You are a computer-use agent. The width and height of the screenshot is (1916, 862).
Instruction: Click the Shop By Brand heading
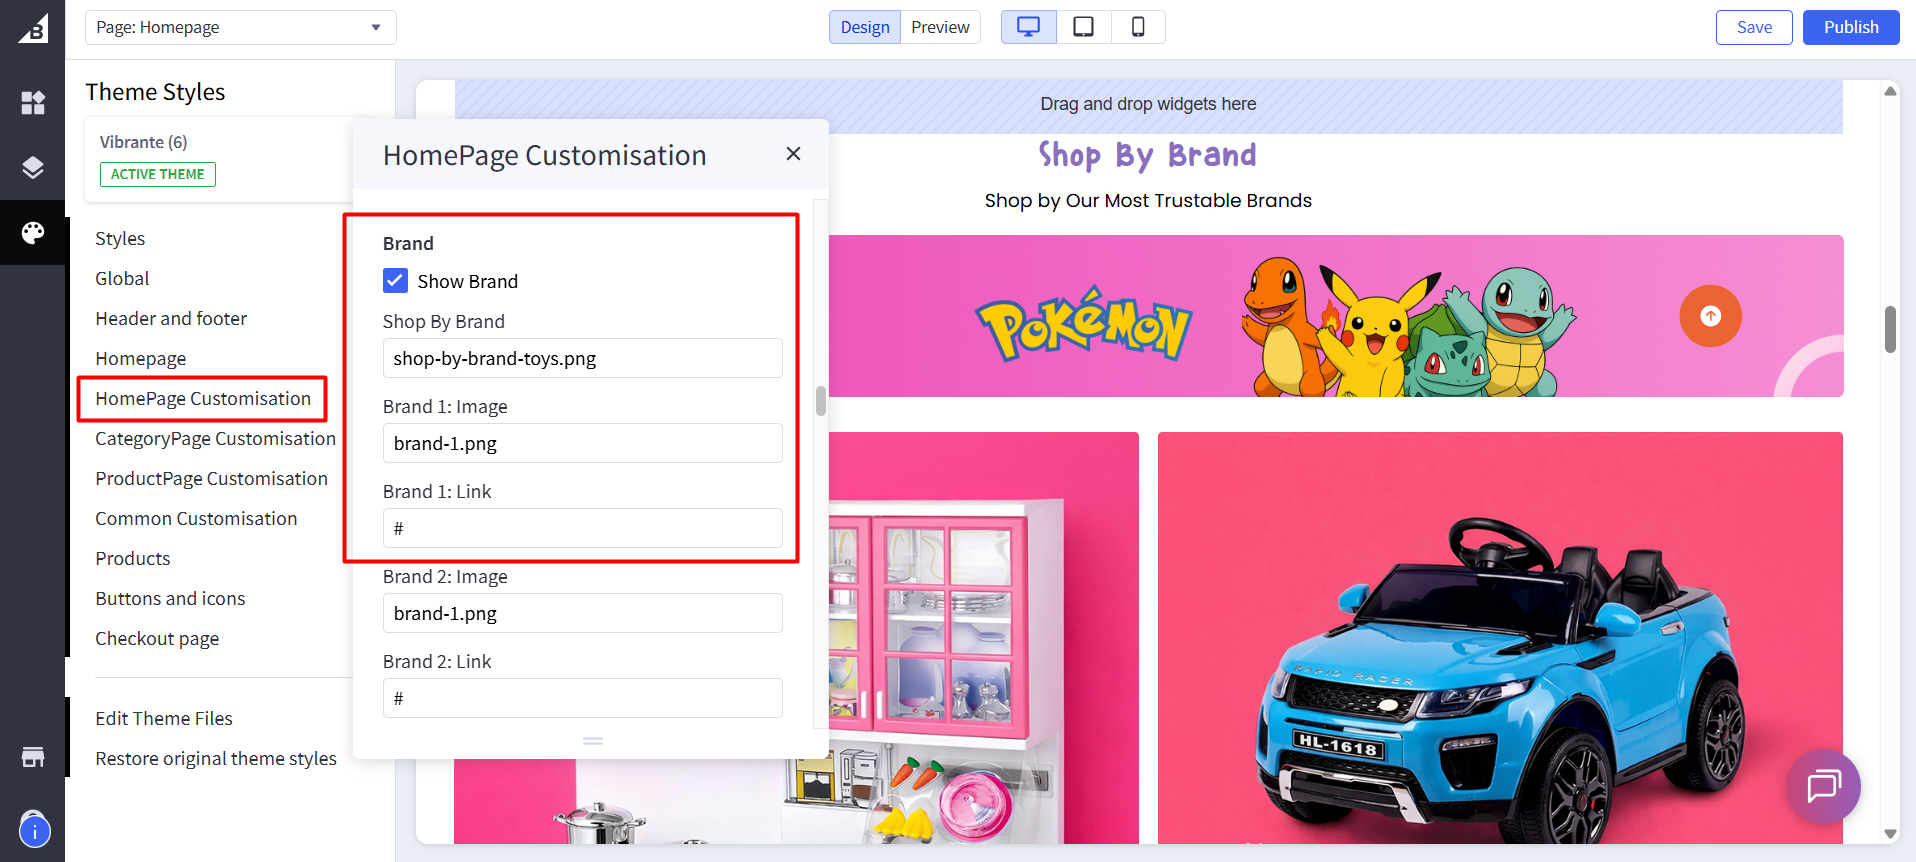(x=1148, y=155)
